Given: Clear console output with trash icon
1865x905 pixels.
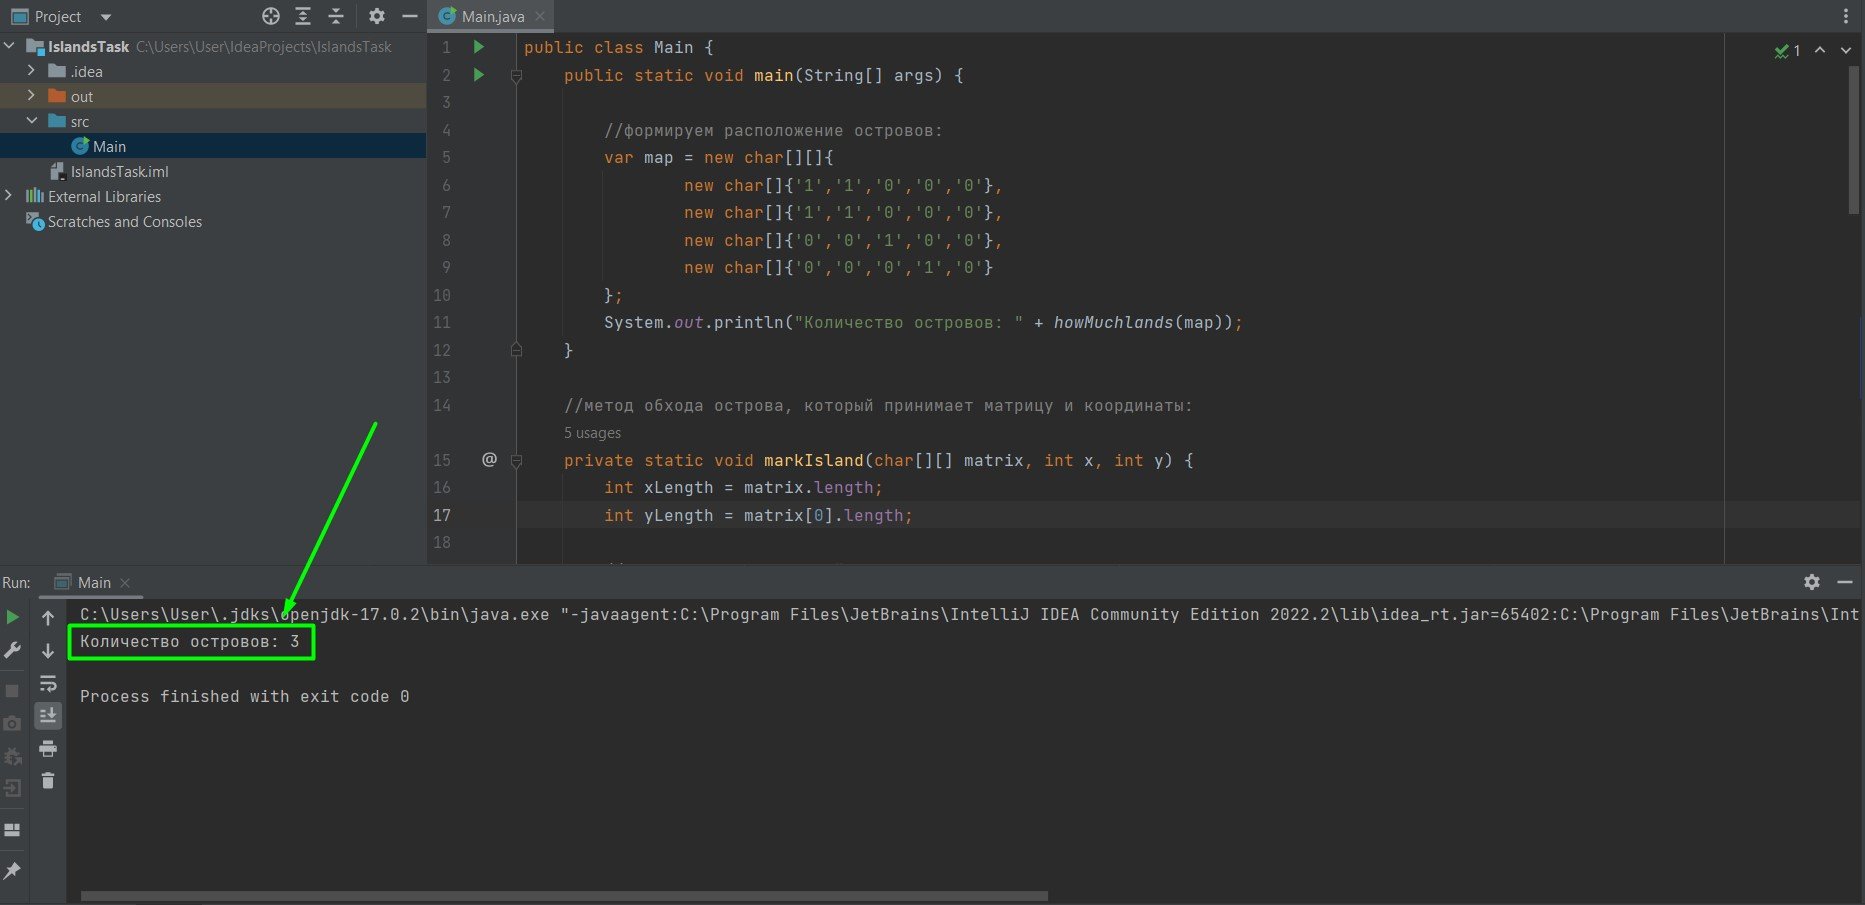Looking at the screenshot, I should (x=48, y=781).
